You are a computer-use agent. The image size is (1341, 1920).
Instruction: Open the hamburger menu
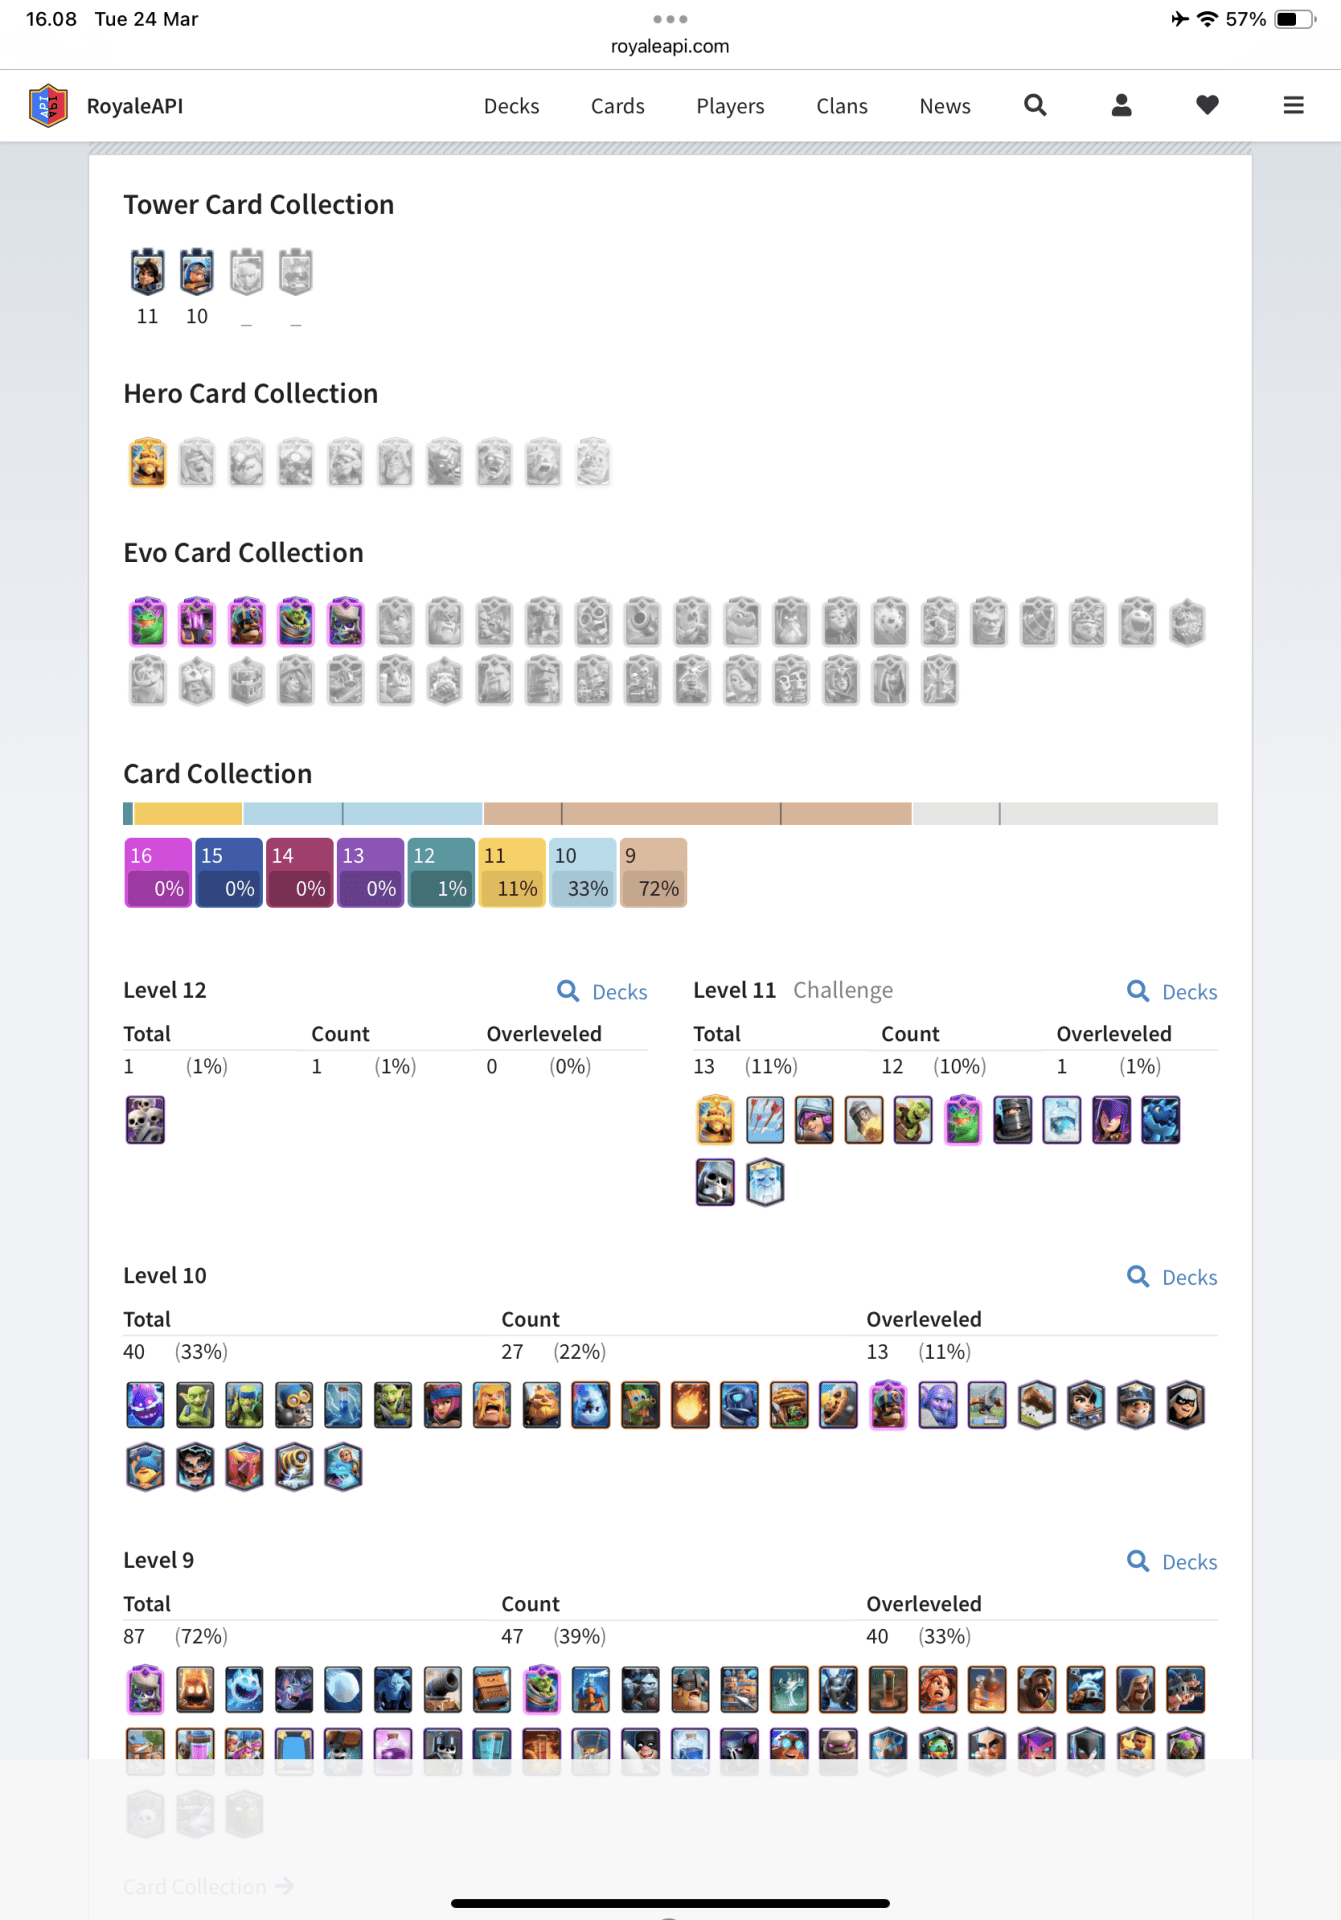click(x=1293, y=105)
